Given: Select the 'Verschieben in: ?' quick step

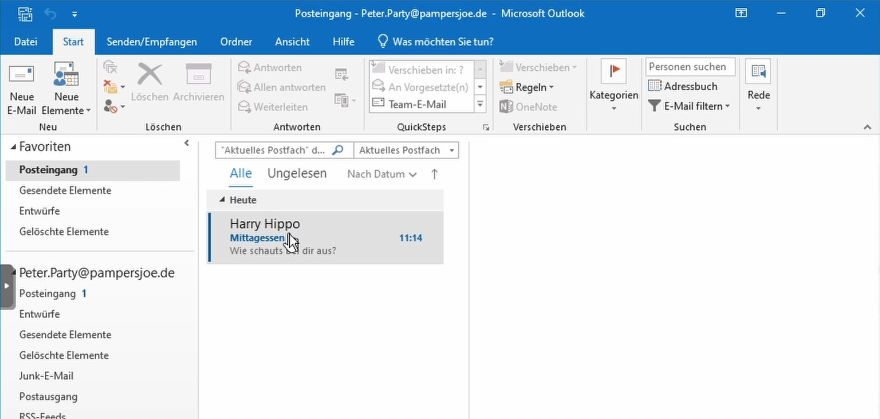Looking at the screenshot, I should [422, 70].
